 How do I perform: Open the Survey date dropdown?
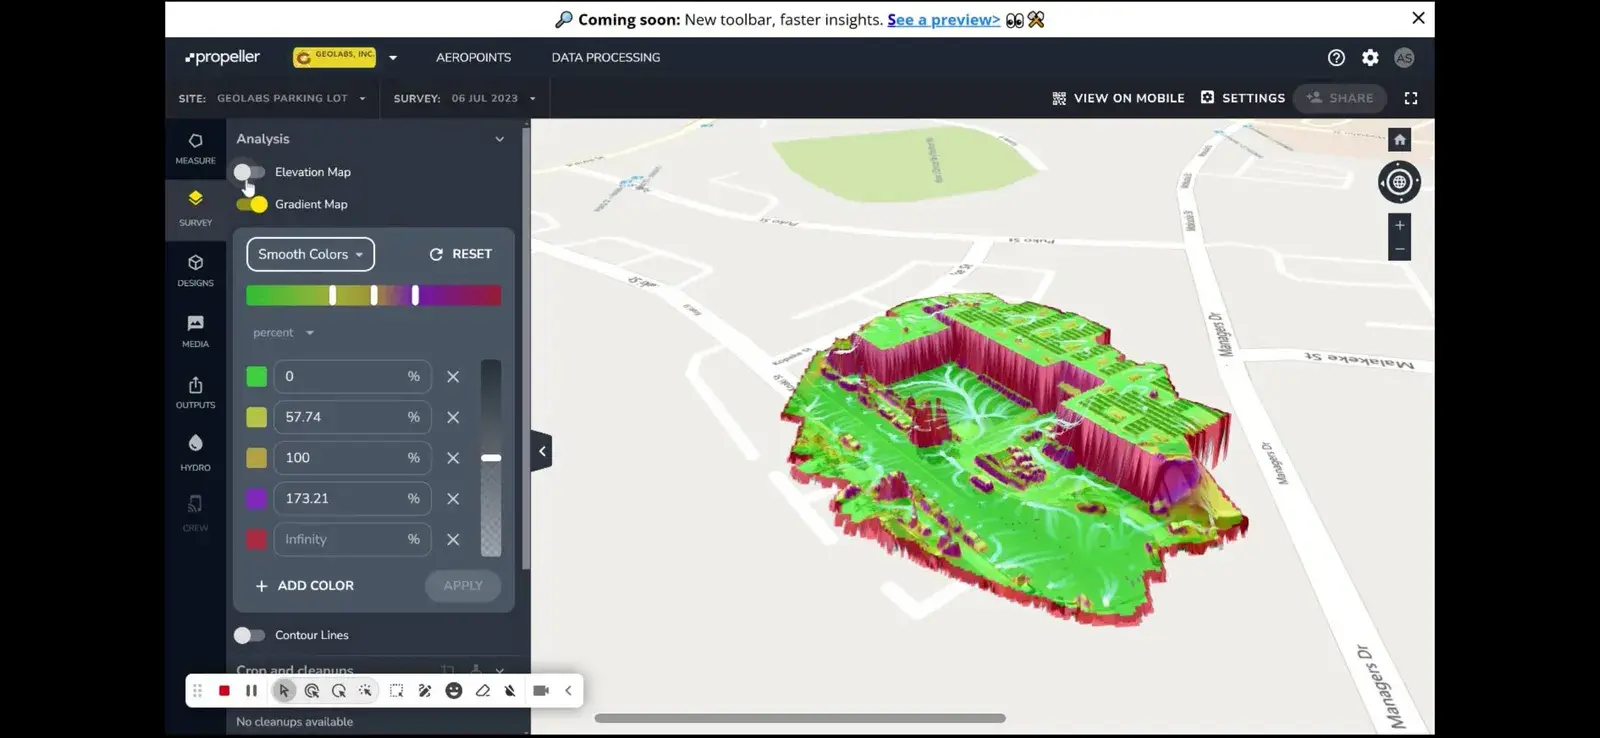[x=494, y=98]
